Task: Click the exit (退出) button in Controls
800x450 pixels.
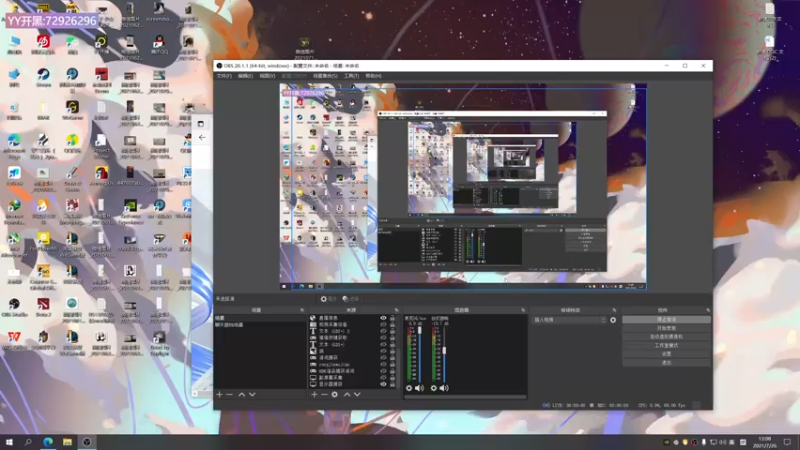Action: click(666, 363)
